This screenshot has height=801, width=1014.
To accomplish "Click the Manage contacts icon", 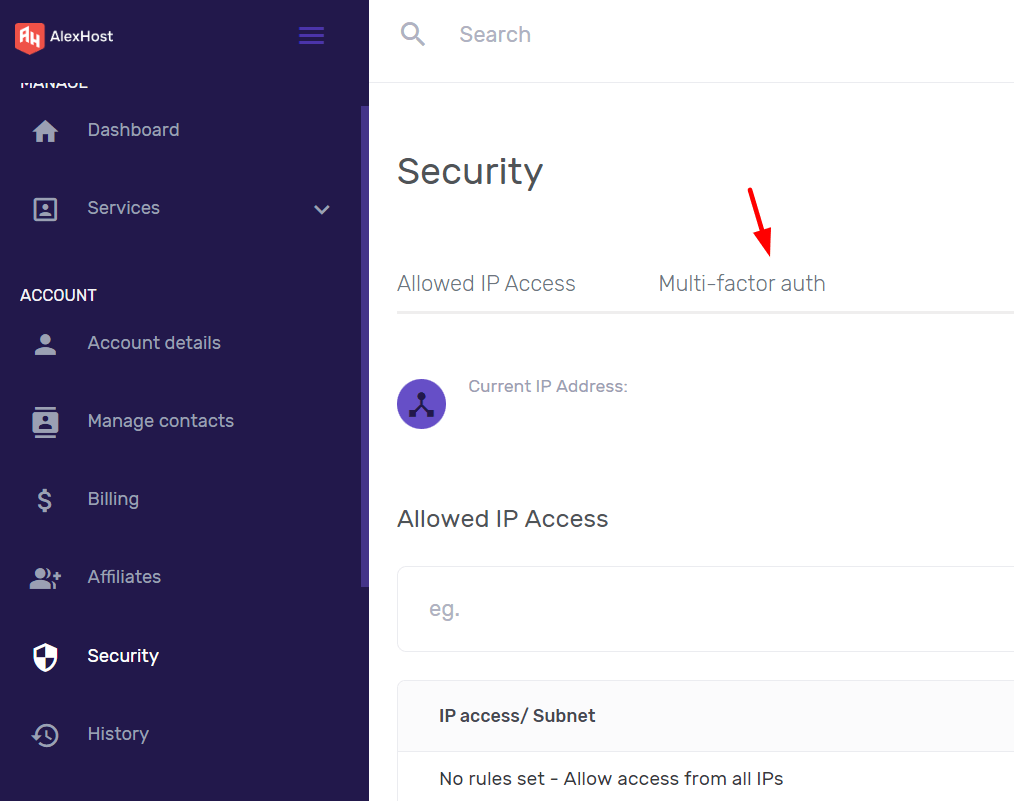I will point(45,422).
